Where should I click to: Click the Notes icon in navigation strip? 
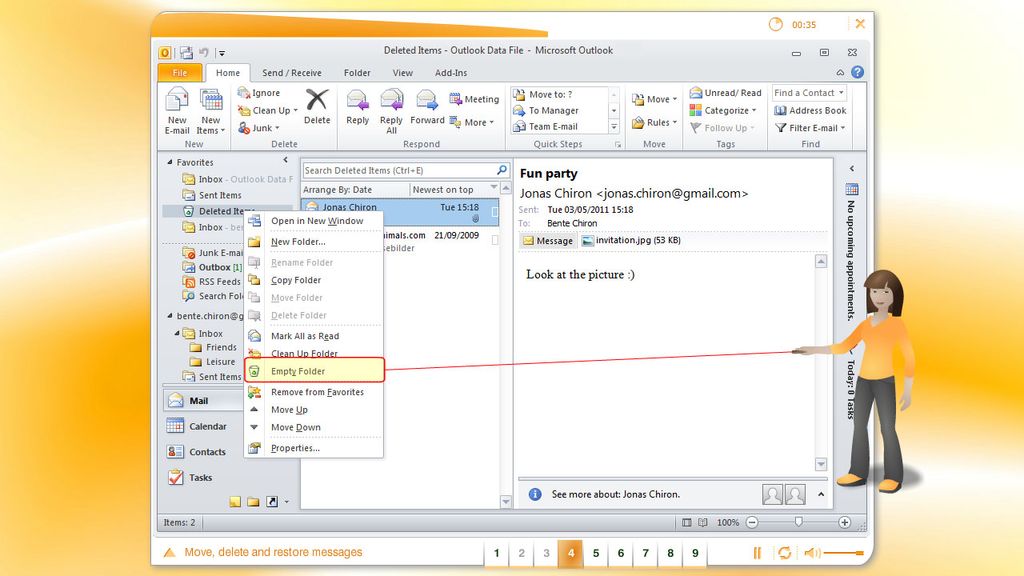[234, 502]
